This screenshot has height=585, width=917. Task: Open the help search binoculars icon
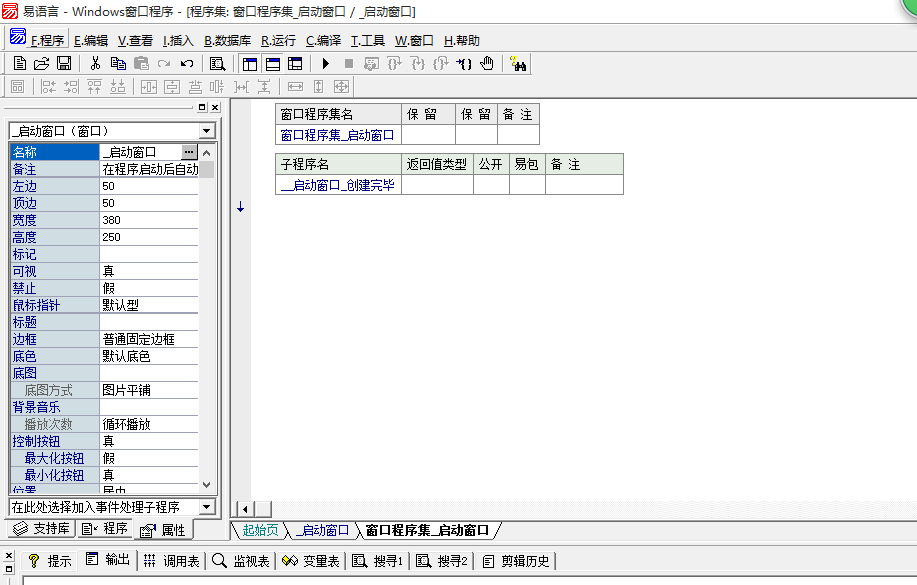[x=518, y=63]
